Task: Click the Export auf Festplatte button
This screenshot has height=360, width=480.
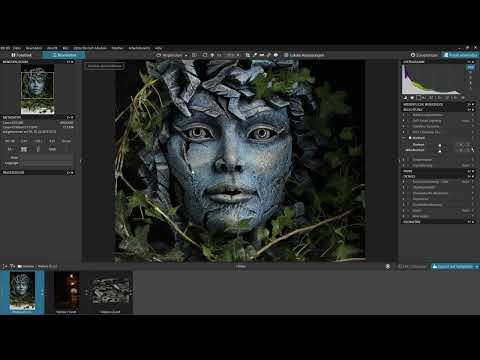Action: pyautogui.click(x=453, y=266)
